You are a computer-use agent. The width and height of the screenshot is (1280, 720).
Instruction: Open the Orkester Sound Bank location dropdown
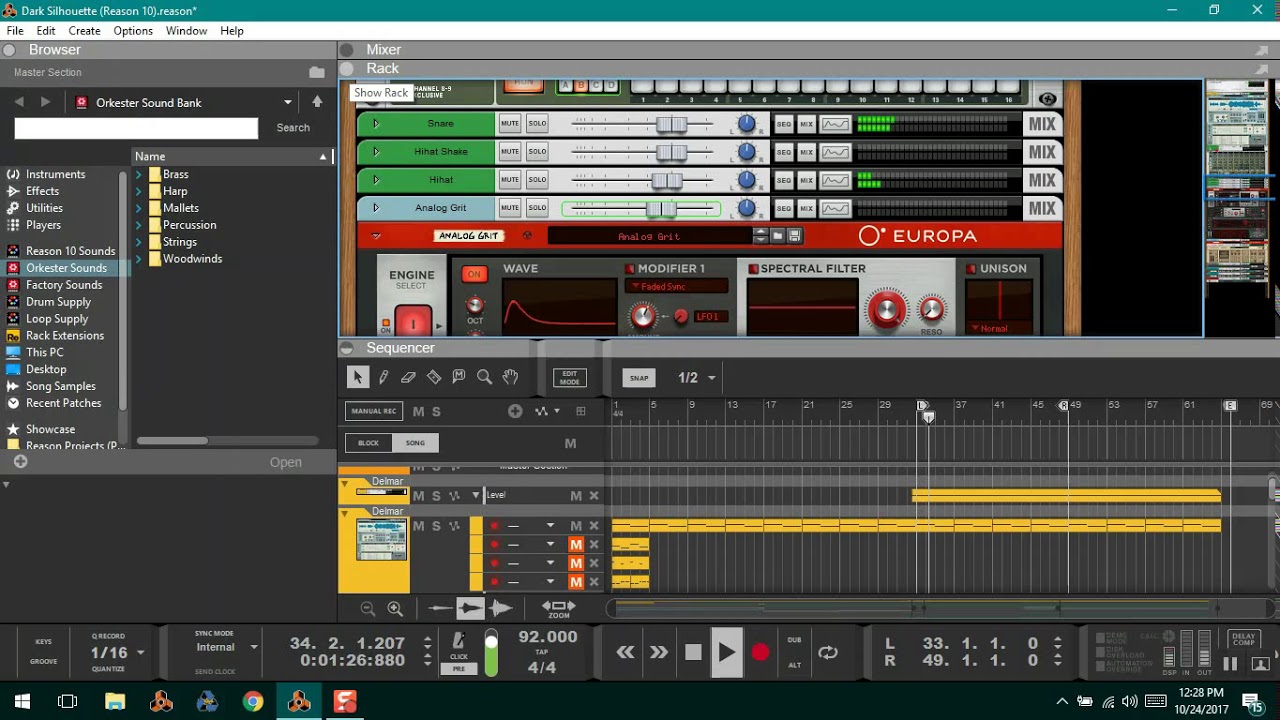[287, 102]
